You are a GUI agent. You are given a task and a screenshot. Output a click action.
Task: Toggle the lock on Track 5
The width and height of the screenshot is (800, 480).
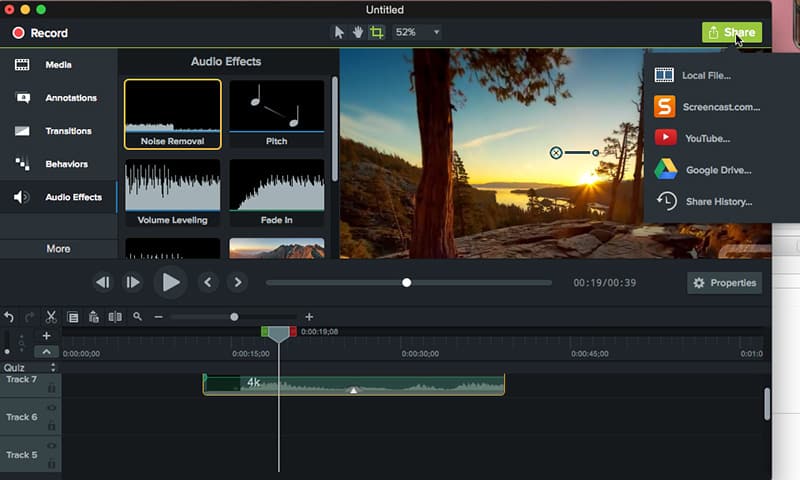pyautogui.click(x=52, y=464)
